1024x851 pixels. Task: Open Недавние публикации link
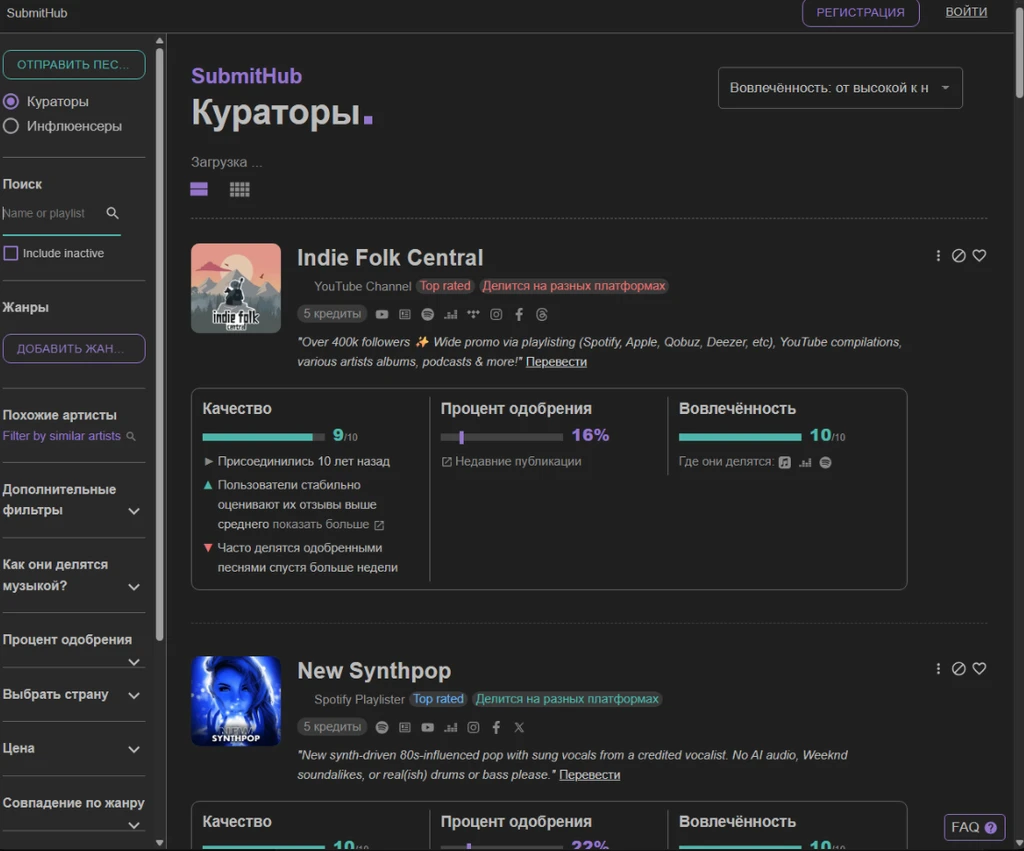[511, 461]
